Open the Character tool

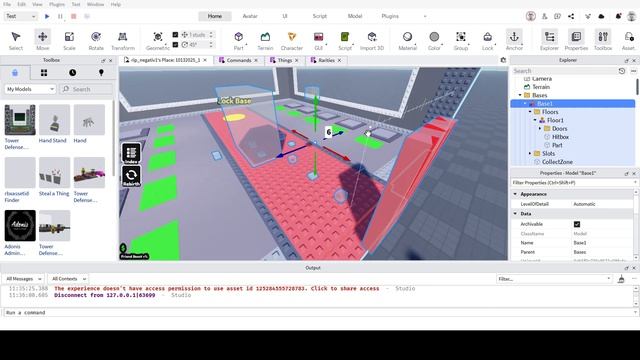pyautogui.click(x=291, y=40)
